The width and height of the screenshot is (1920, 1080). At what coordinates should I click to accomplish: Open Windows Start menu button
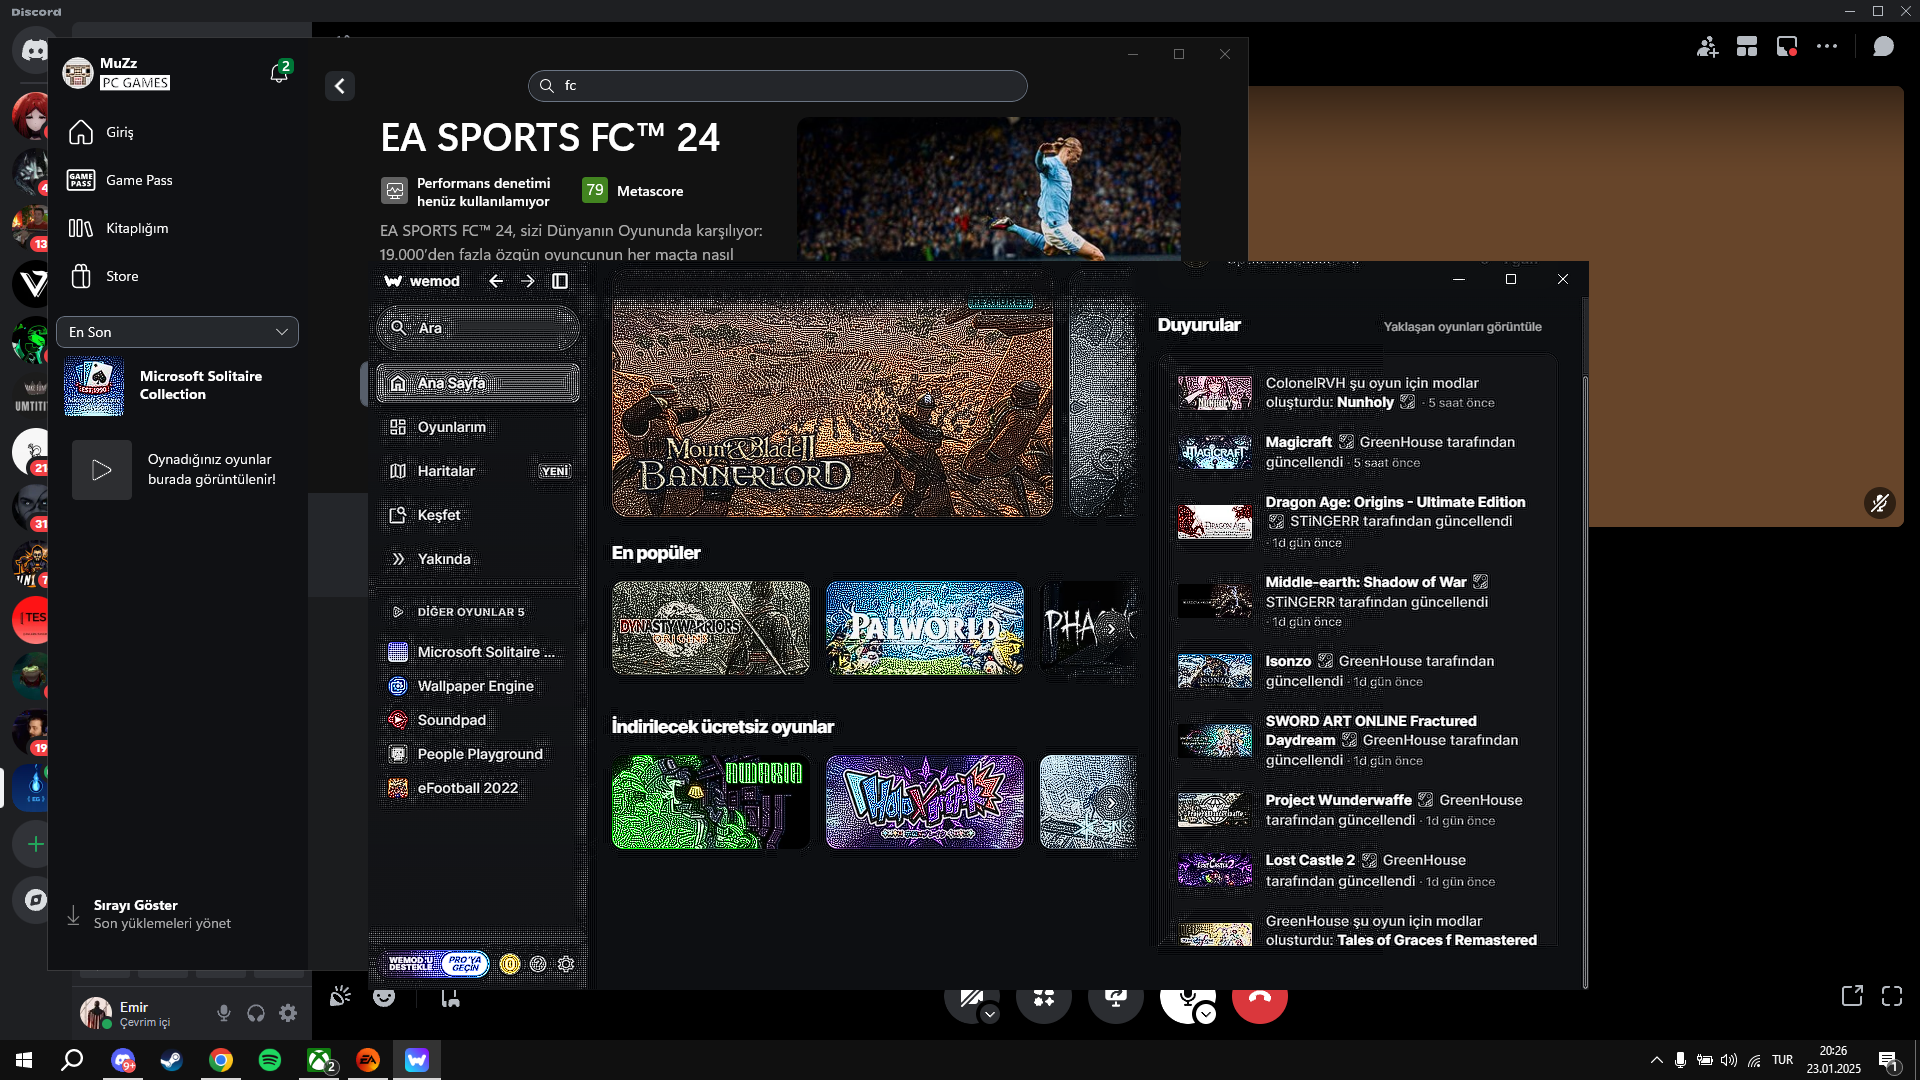24,1060
